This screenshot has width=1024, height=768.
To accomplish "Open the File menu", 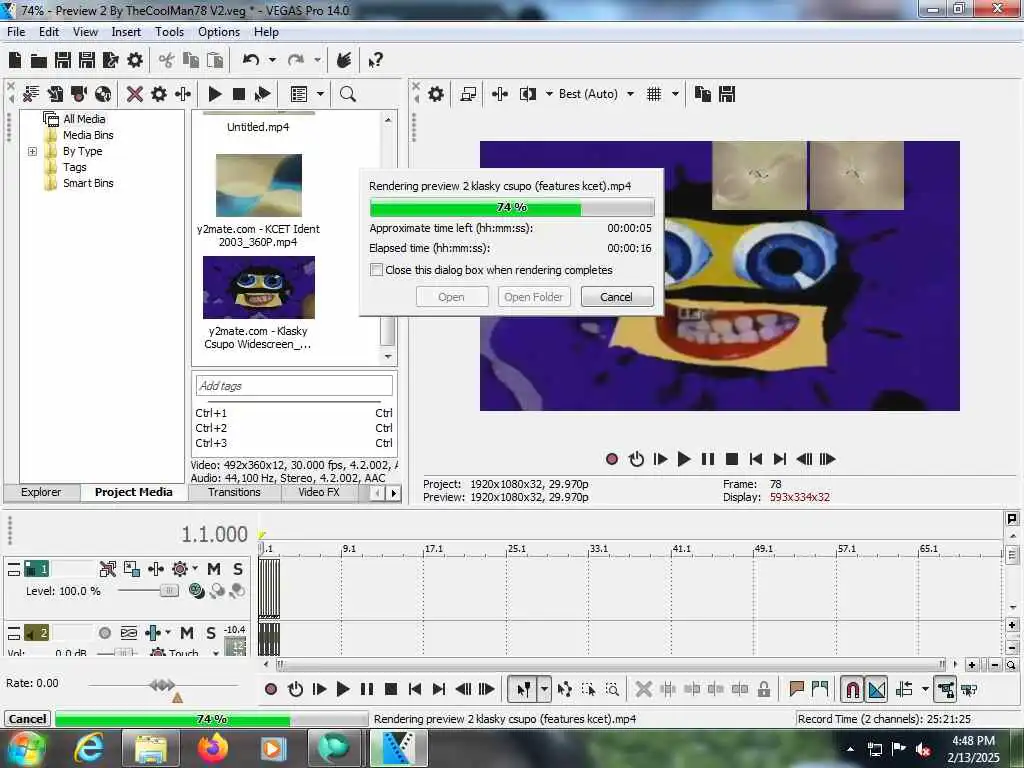I will (x=16, y=32).
